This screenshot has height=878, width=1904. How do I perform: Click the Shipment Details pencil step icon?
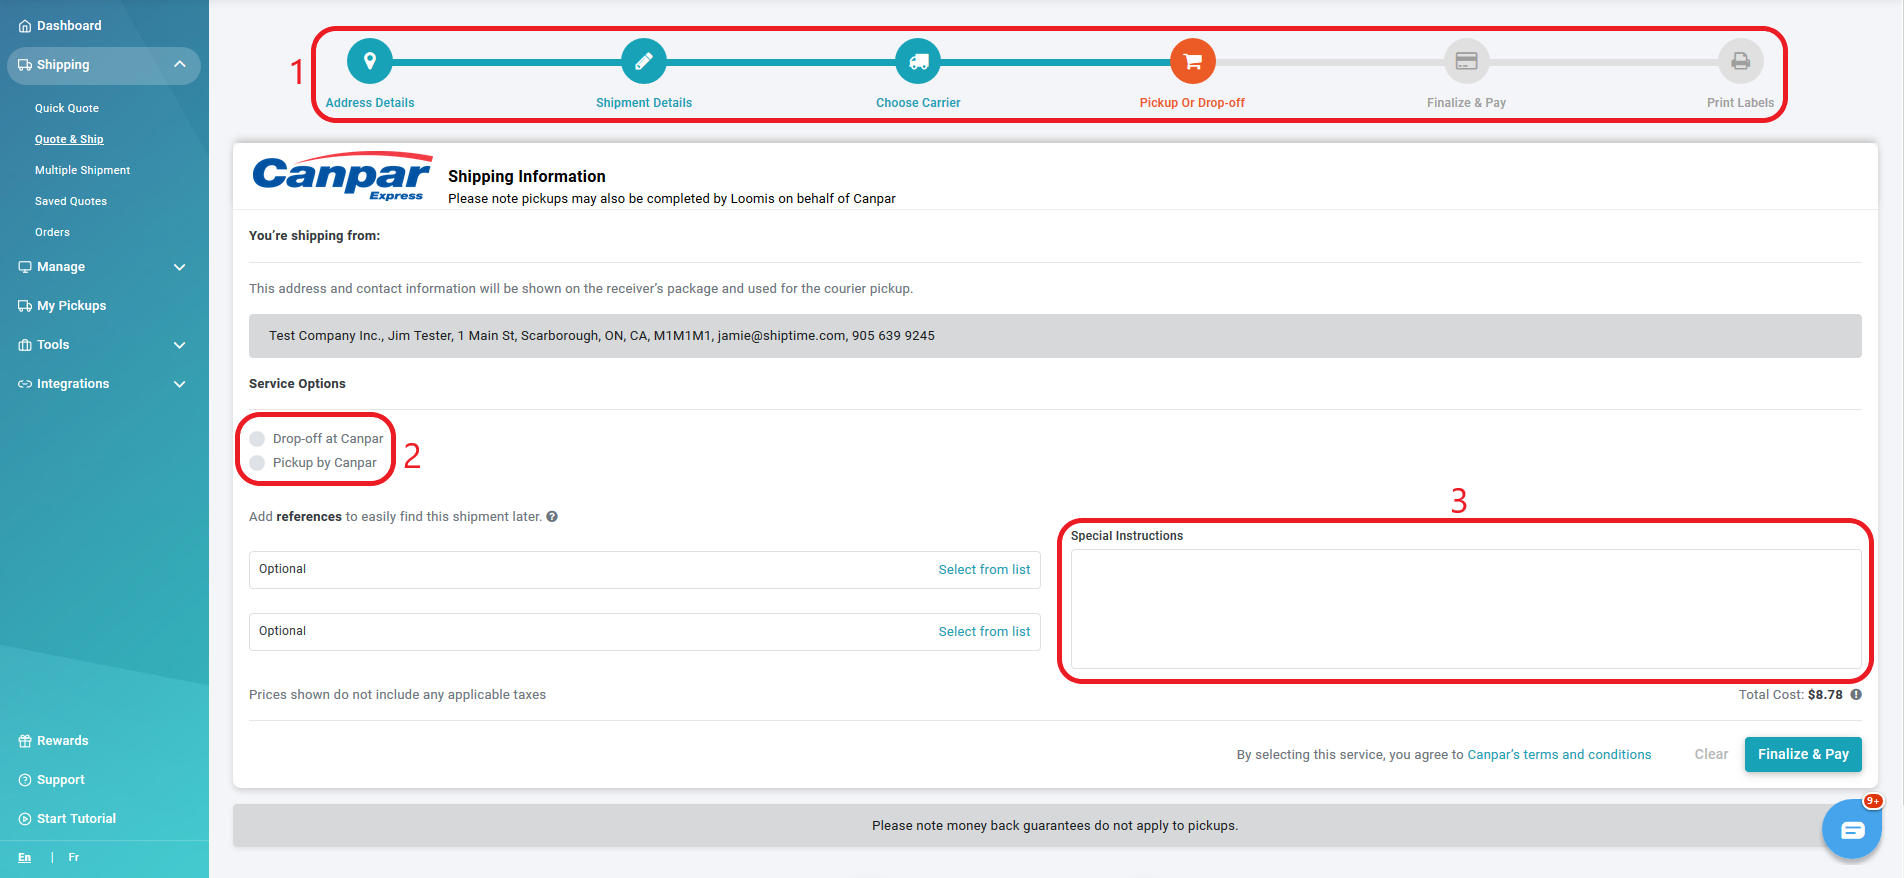(644, 62)
